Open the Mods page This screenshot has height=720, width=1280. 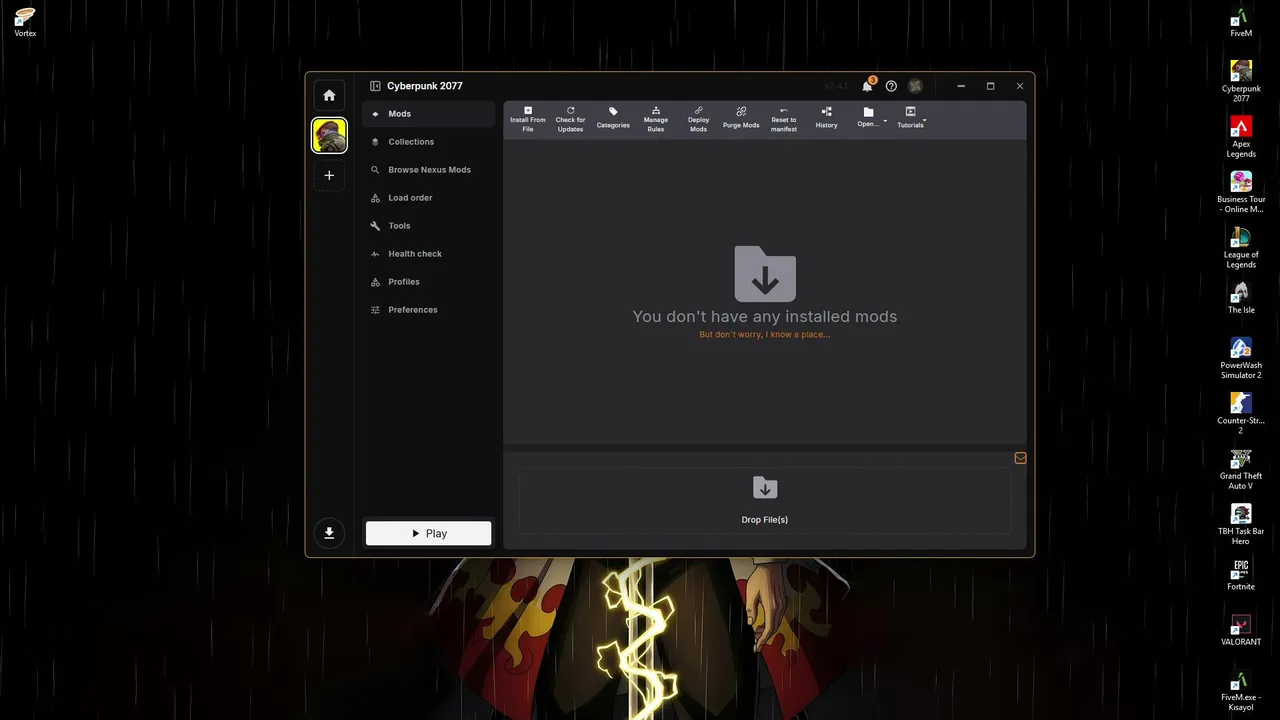(428, 114)
